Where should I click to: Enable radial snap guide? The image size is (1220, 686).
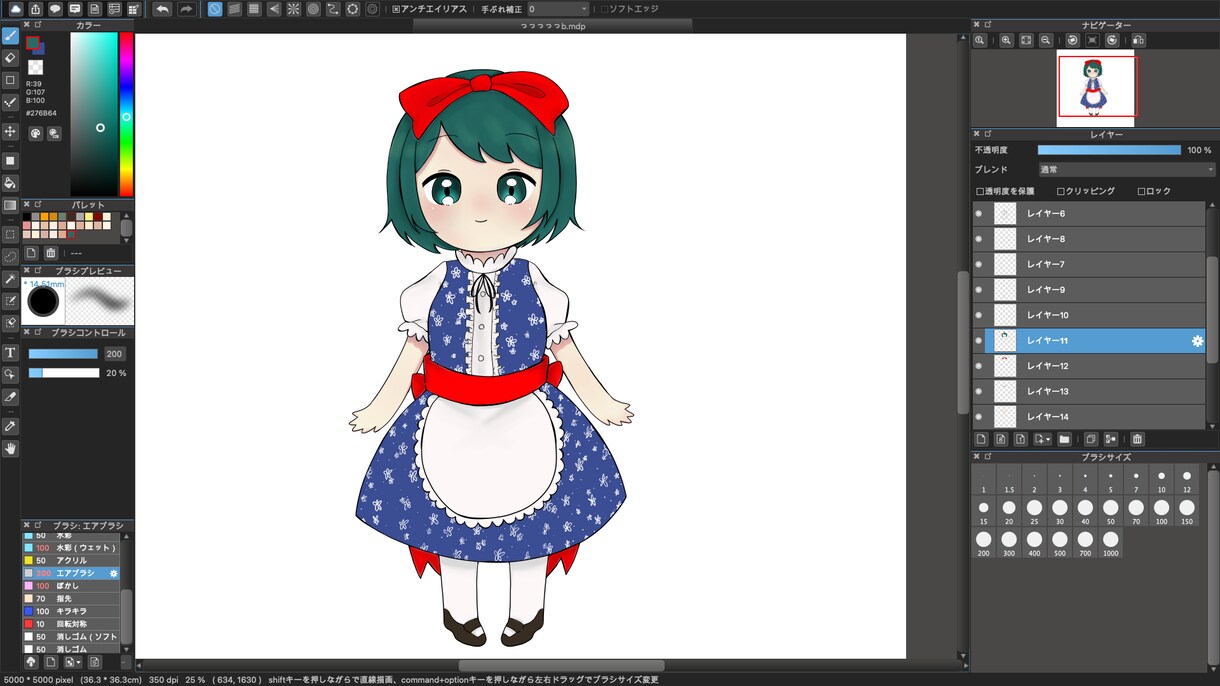(293, 9)
